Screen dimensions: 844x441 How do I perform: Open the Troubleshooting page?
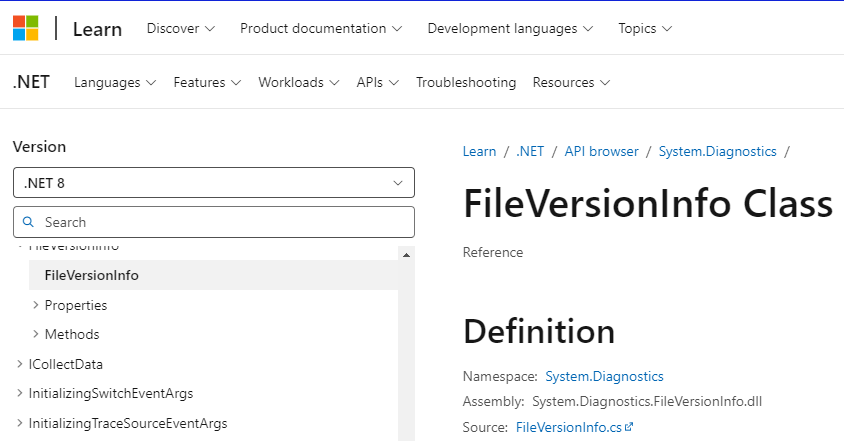[466, 82]
